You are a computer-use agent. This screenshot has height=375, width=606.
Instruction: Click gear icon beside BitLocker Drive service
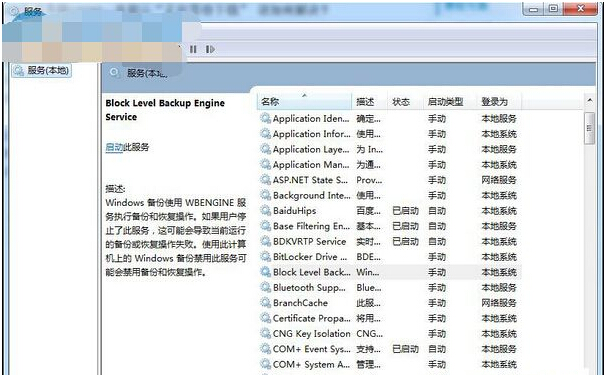[266, 257]
